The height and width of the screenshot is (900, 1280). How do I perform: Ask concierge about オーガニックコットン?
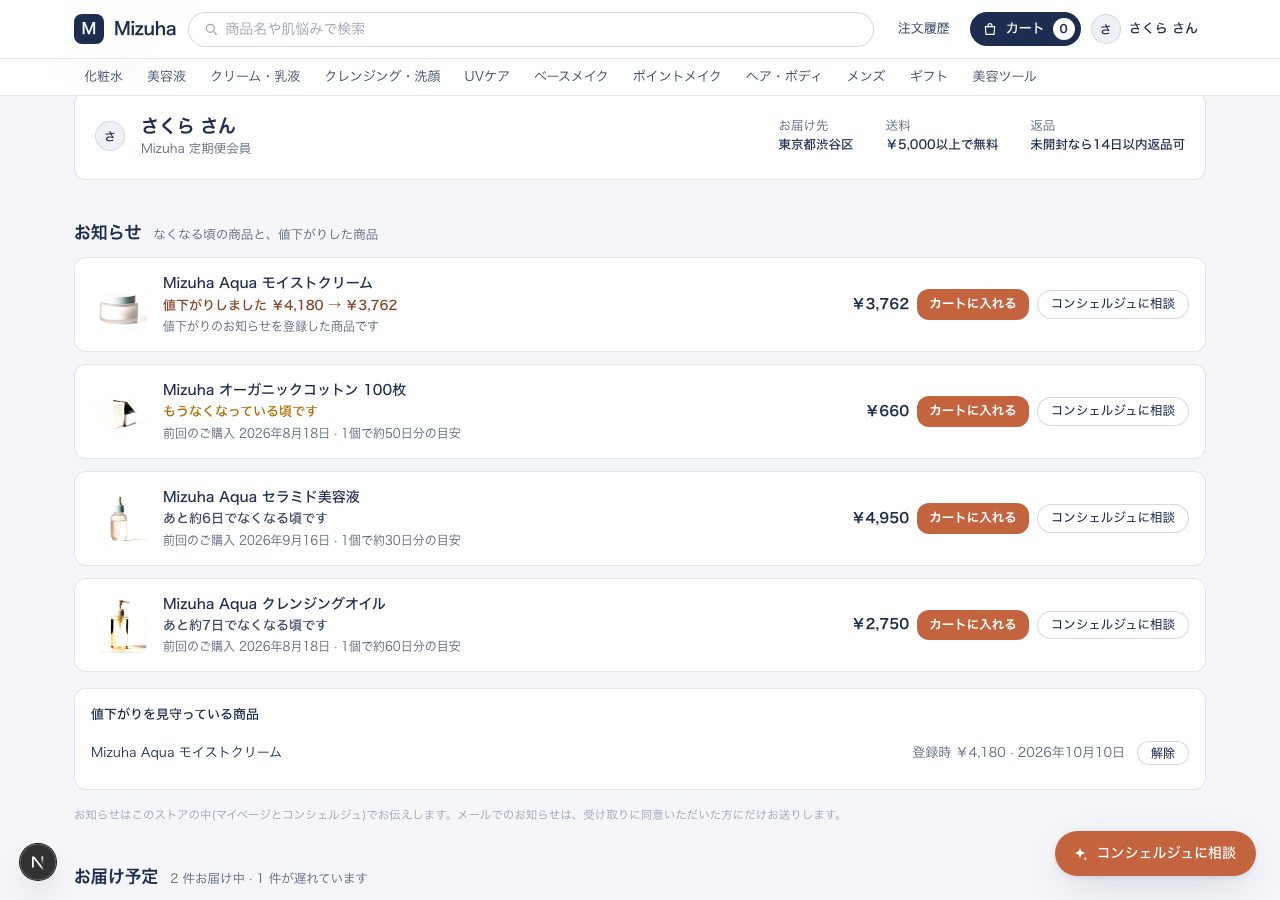click(1113, 411)
